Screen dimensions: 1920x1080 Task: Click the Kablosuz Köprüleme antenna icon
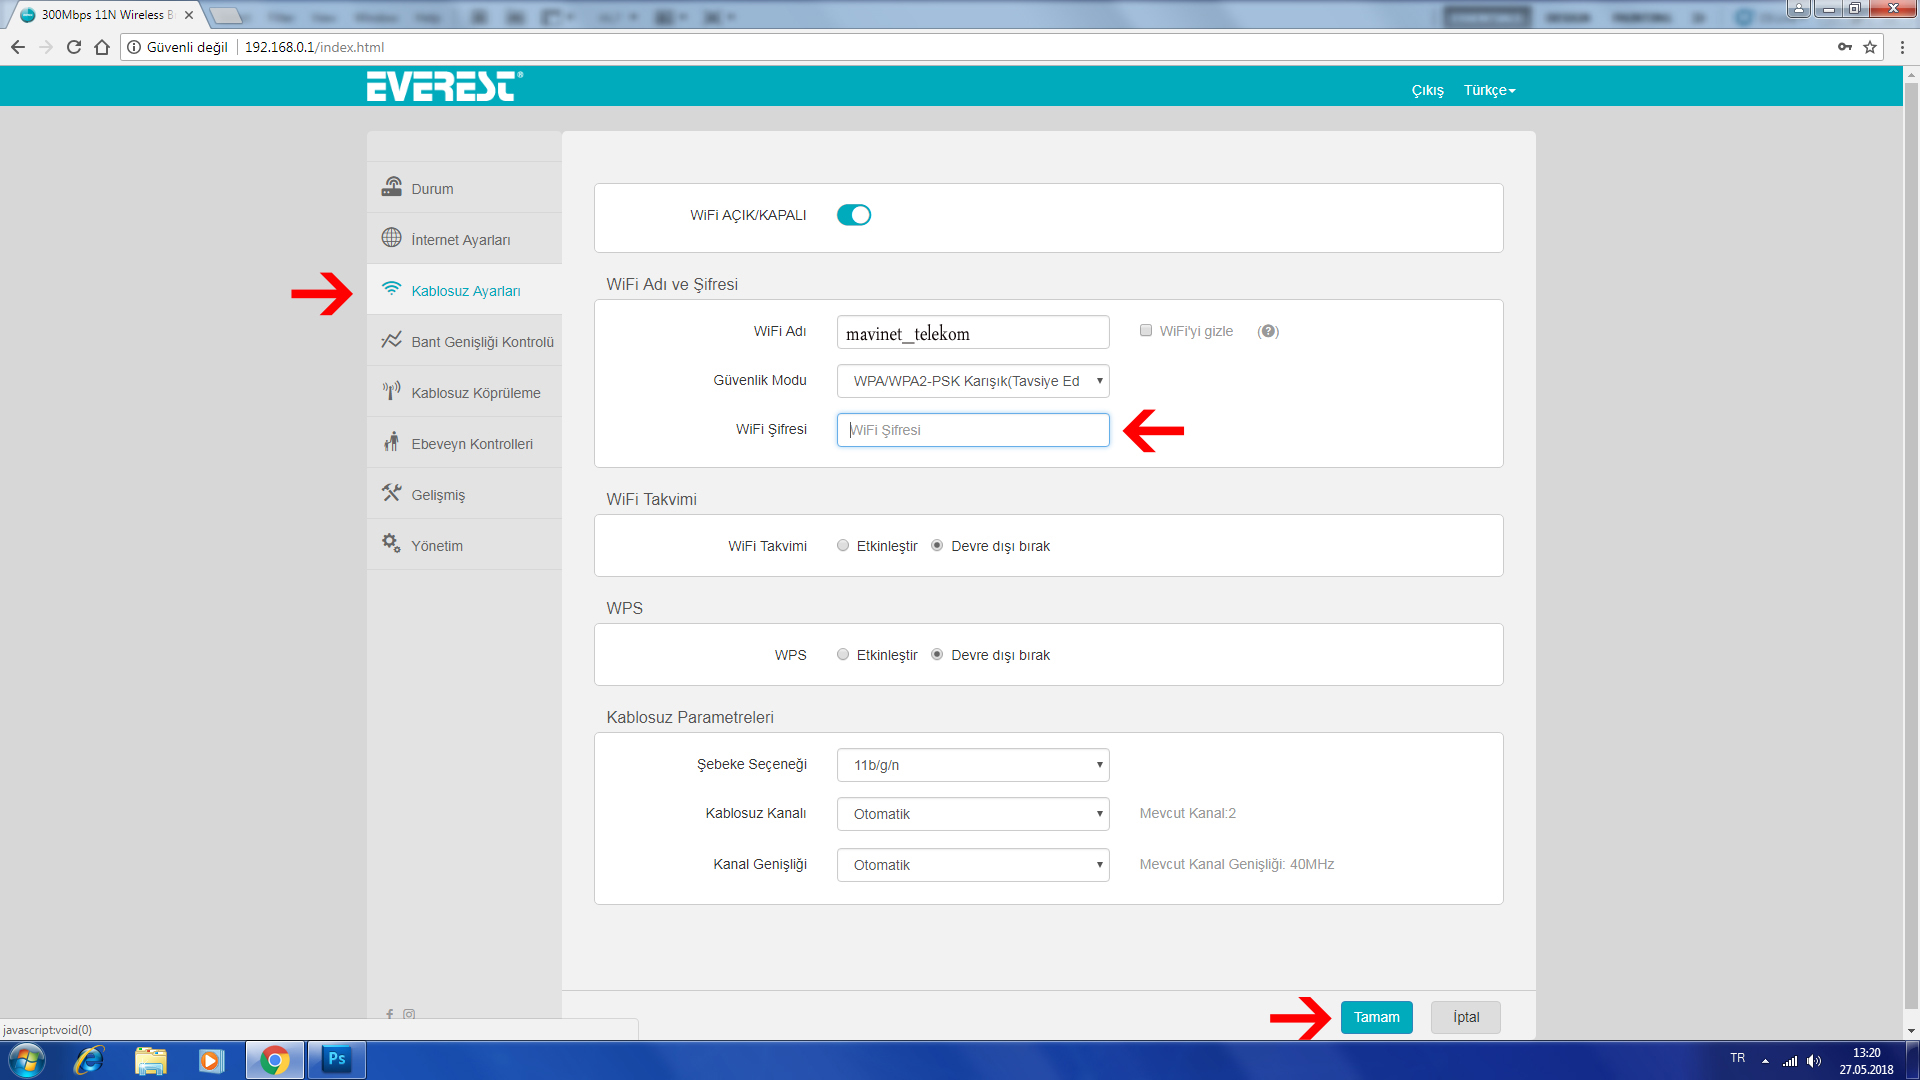point(391,391)
